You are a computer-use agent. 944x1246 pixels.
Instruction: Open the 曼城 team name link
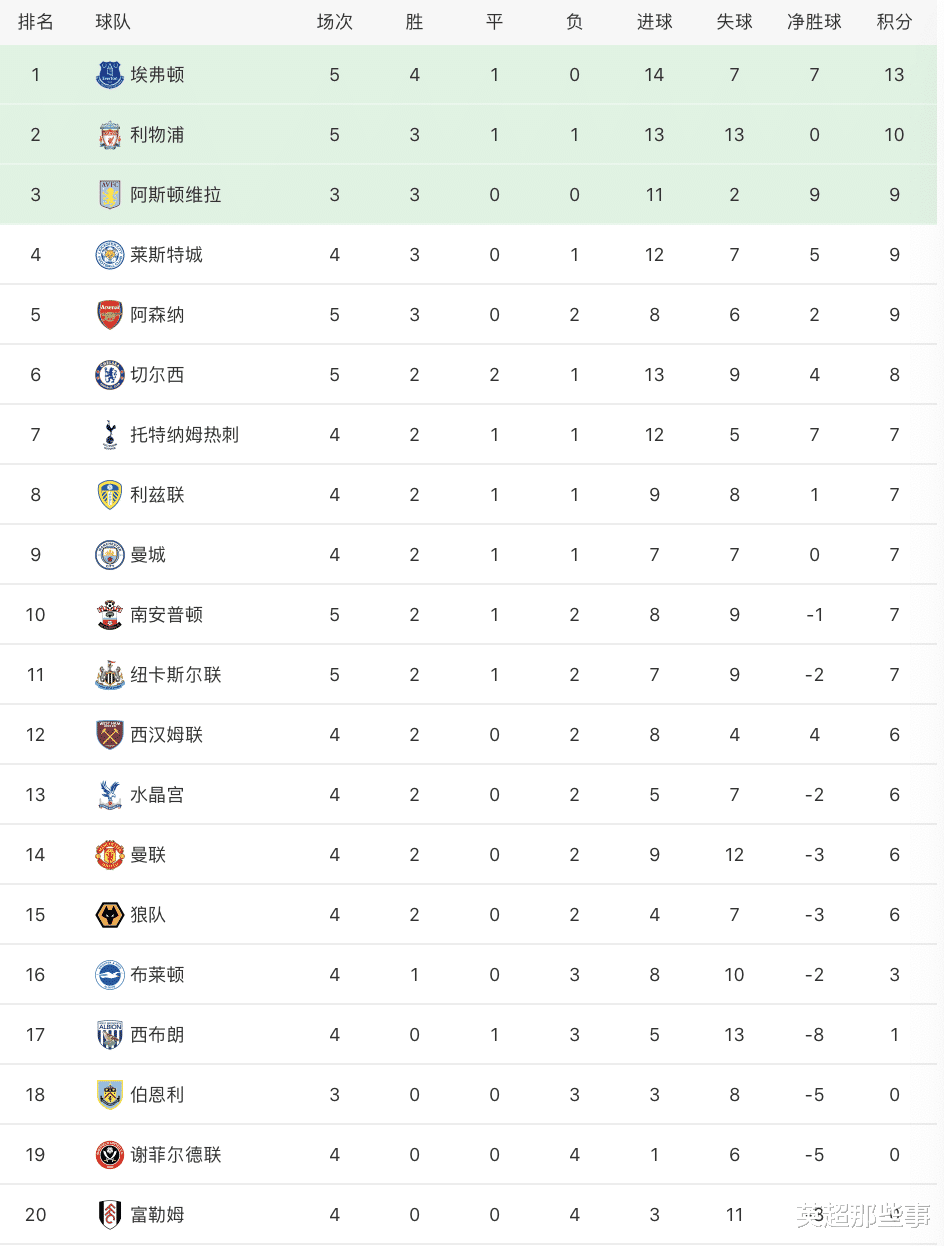(x=148, y=555)
